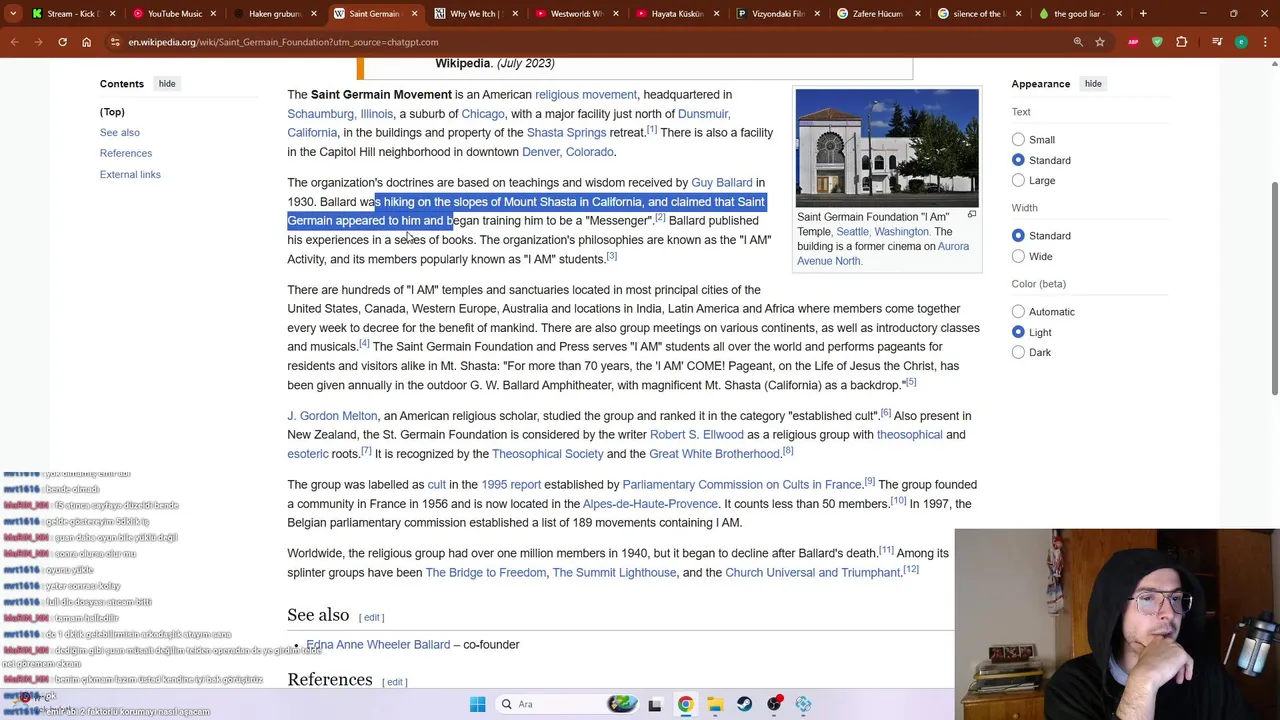Open the Great White Brotherhood link
Viewport: 1280px width, 720px height.
tap(714, 454)
